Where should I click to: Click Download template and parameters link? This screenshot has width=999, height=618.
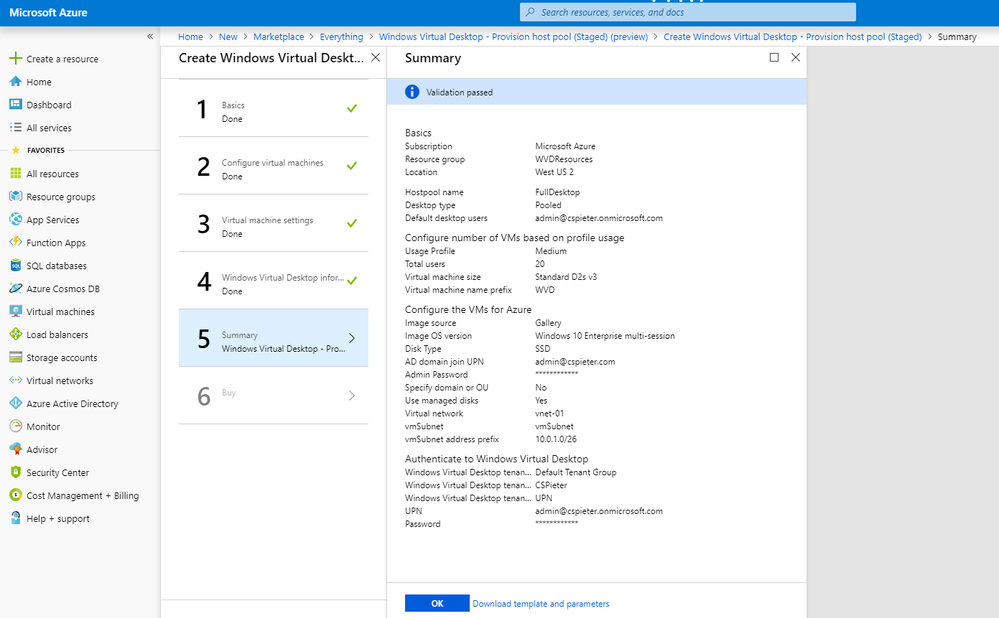(541, 603)
